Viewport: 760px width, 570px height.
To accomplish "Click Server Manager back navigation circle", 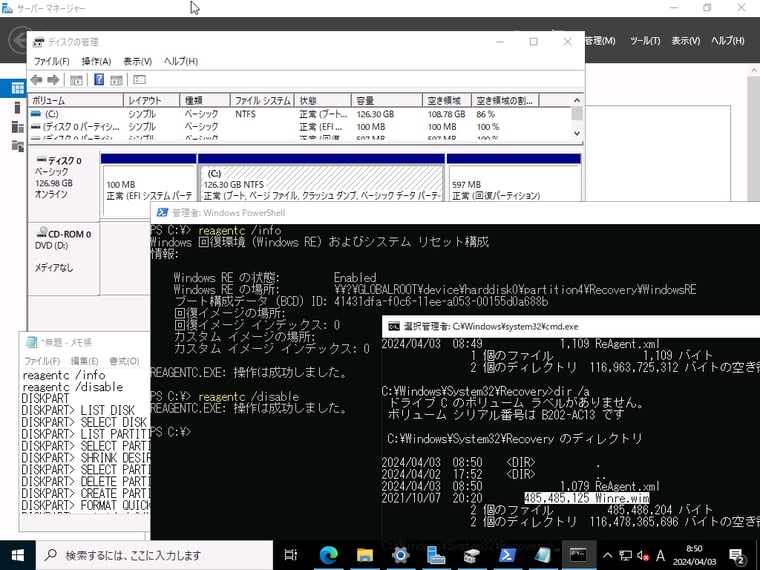I will (18, 40).
